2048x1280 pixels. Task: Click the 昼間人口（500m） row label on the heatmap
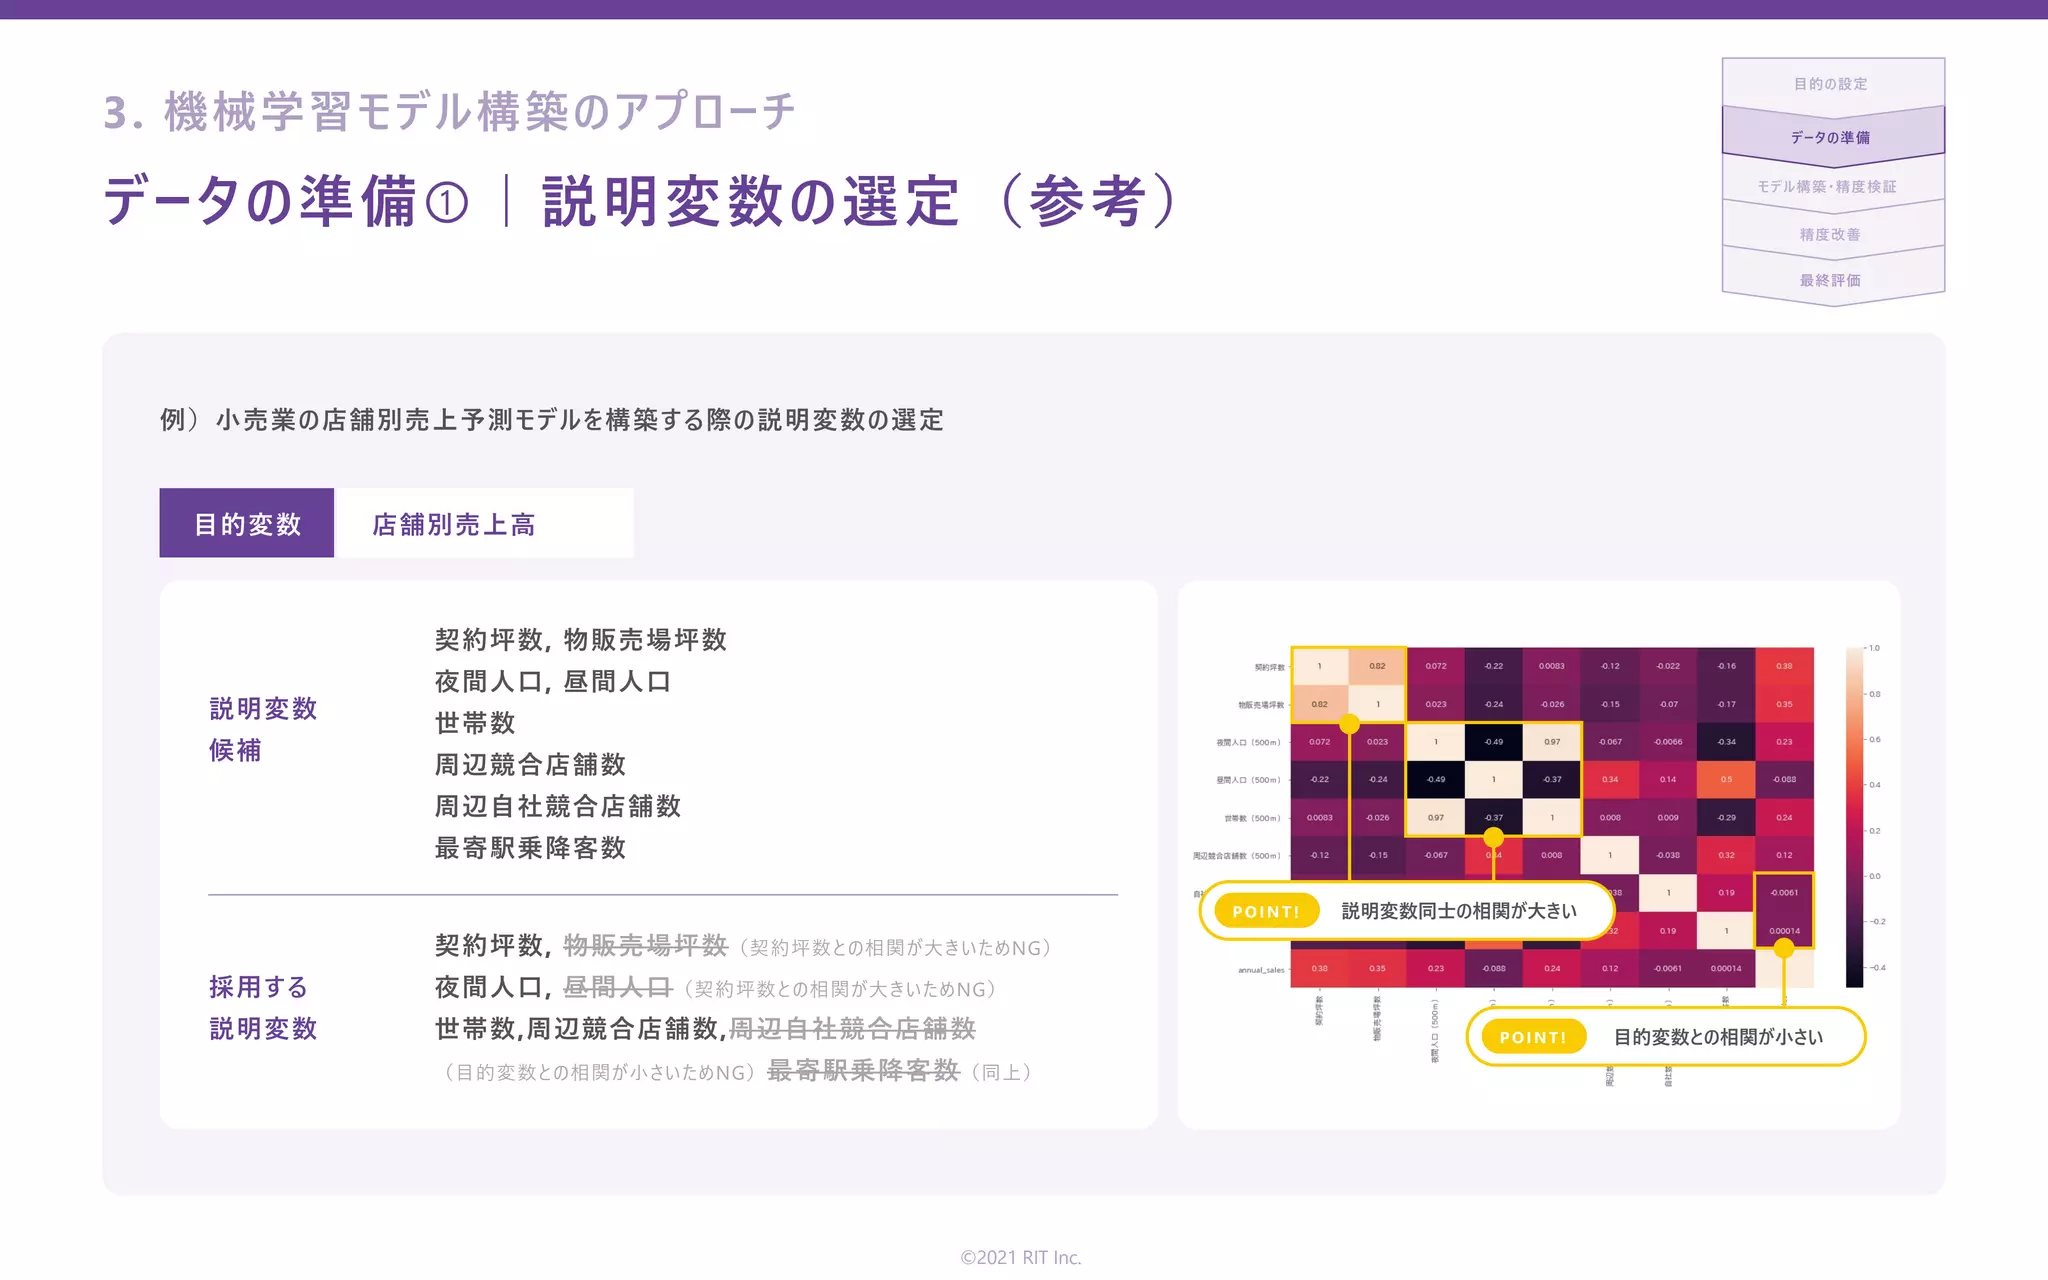tap(1248, 780)
